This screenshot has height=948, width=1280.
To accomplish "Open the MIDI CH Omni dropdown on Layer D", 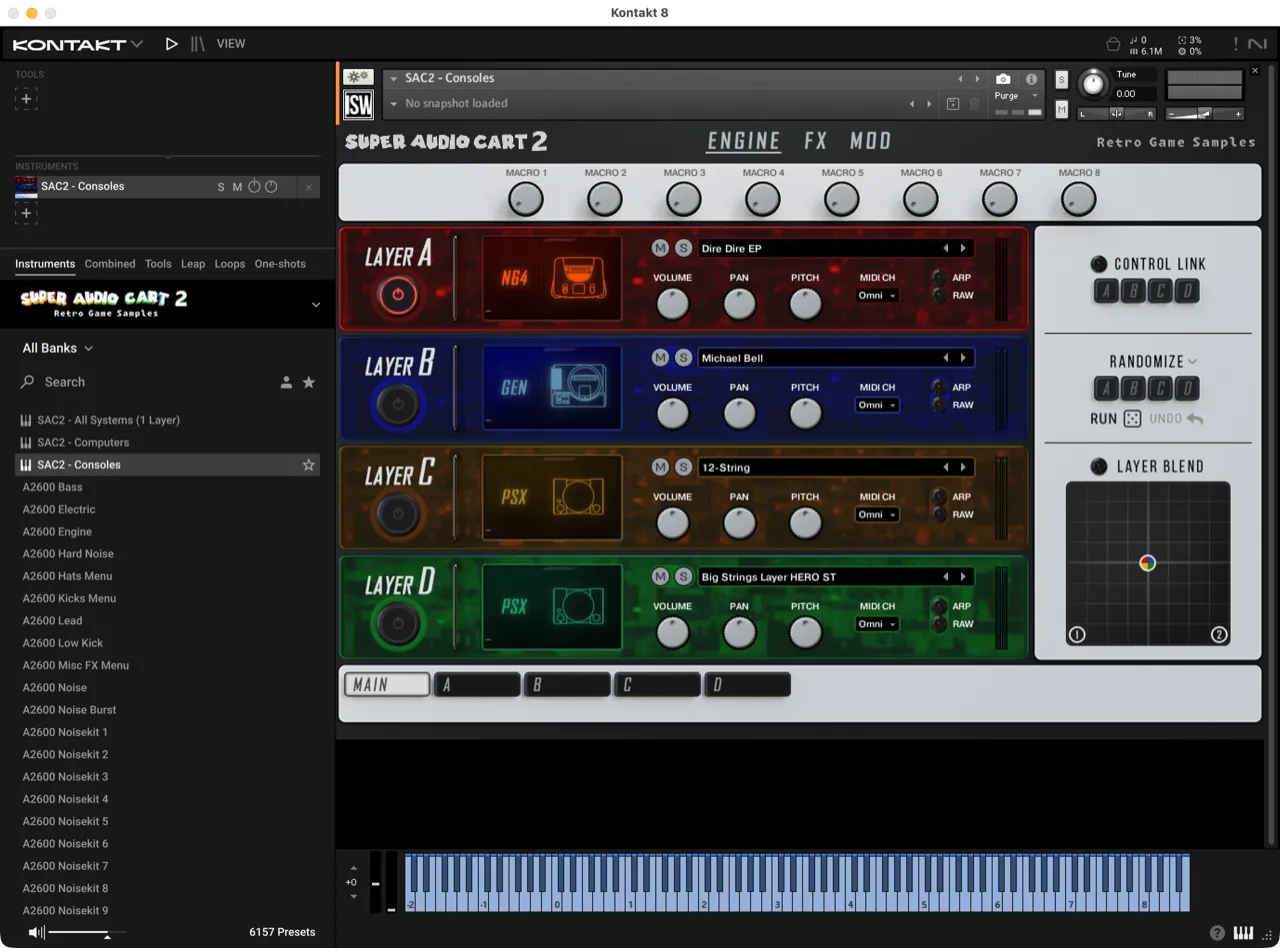I will click(x=876, y=623).
